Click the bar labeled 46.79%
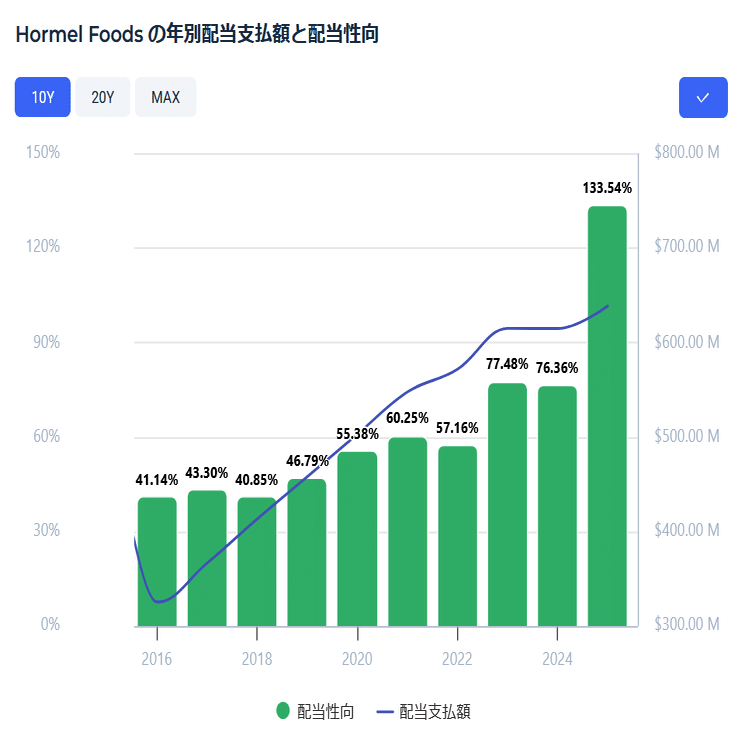The image size is (745, 745). pyautogui.click(x=307, y=553)
